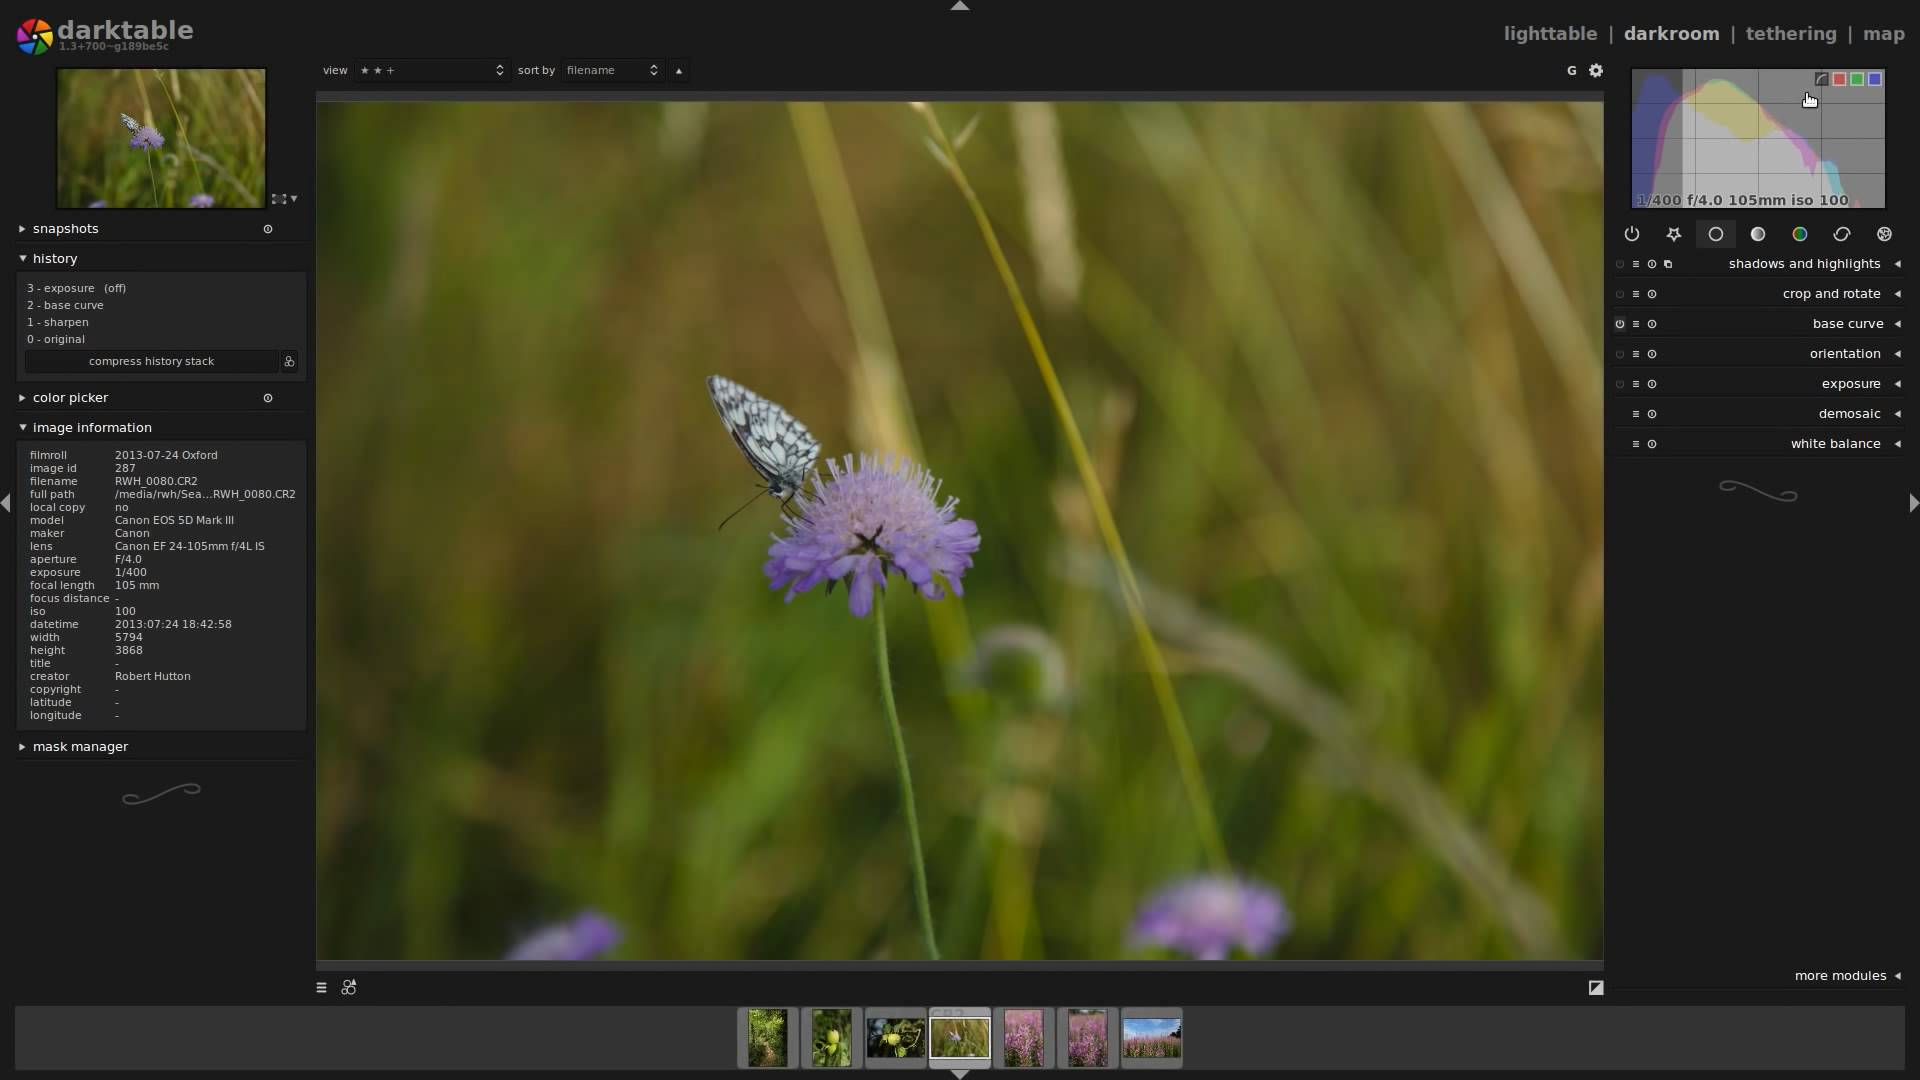This screenshot has width=1920, height=1080.
Task: Toggle over/under exposure indicator icon
Action: click(x=1595, y=987)
